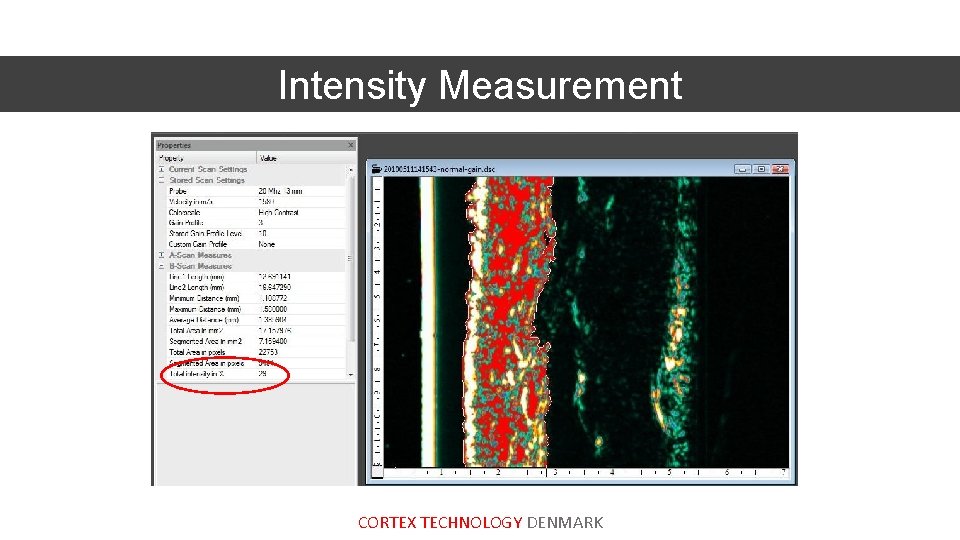Collapse the B-Scan Measures group
960x540 pixels.
[162, 266]
